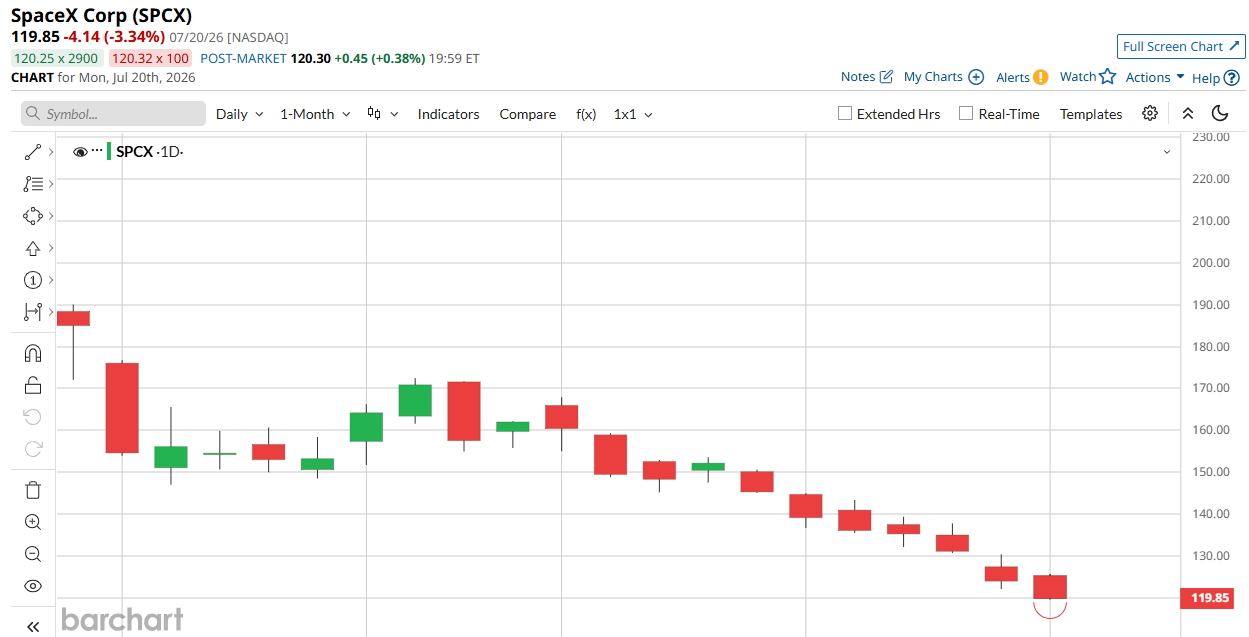Collapse the drawing toolbar with double chevron
Image resolution: width=1249 pixels, height=637 pixels.
[x=32, y=627]
